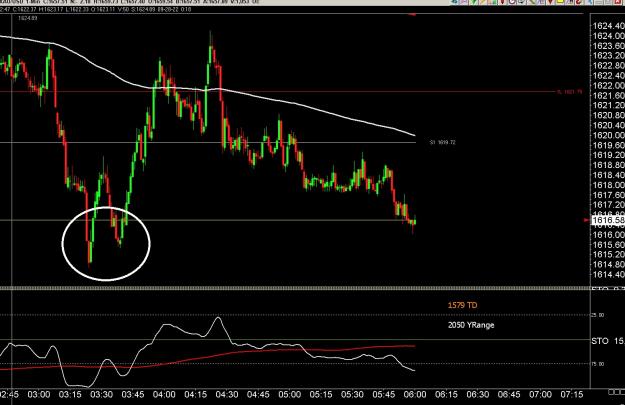Click the 05:00 time axis label
The image size is (625, 405).
pyautogui.click(x=290, y=395)
